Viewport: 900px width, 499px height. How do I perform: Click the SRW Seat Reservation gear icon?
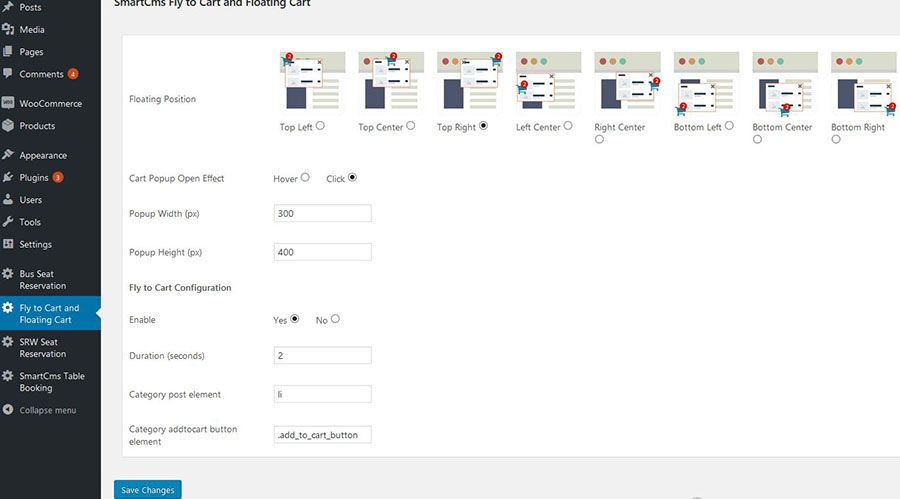pos(7,342)
